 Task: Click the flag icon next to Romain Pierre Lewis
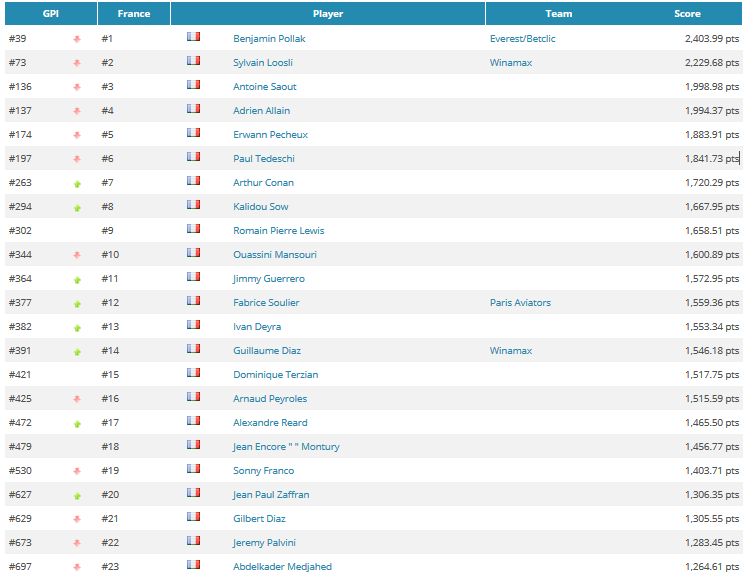[194, 229]
